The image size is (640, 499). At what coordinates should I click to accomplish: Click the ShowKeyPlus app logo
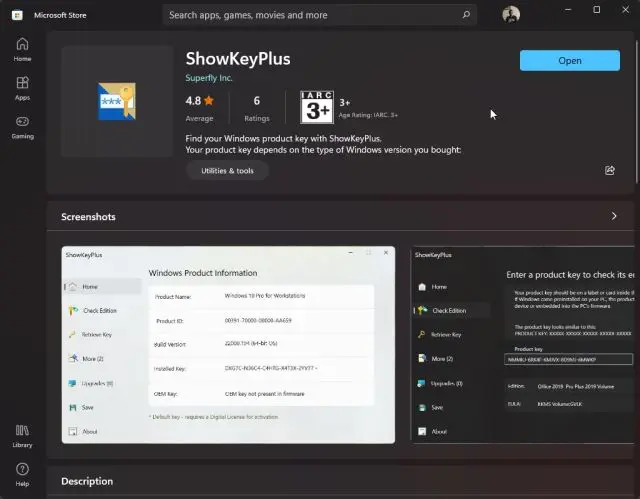click(x=117, y=101)
